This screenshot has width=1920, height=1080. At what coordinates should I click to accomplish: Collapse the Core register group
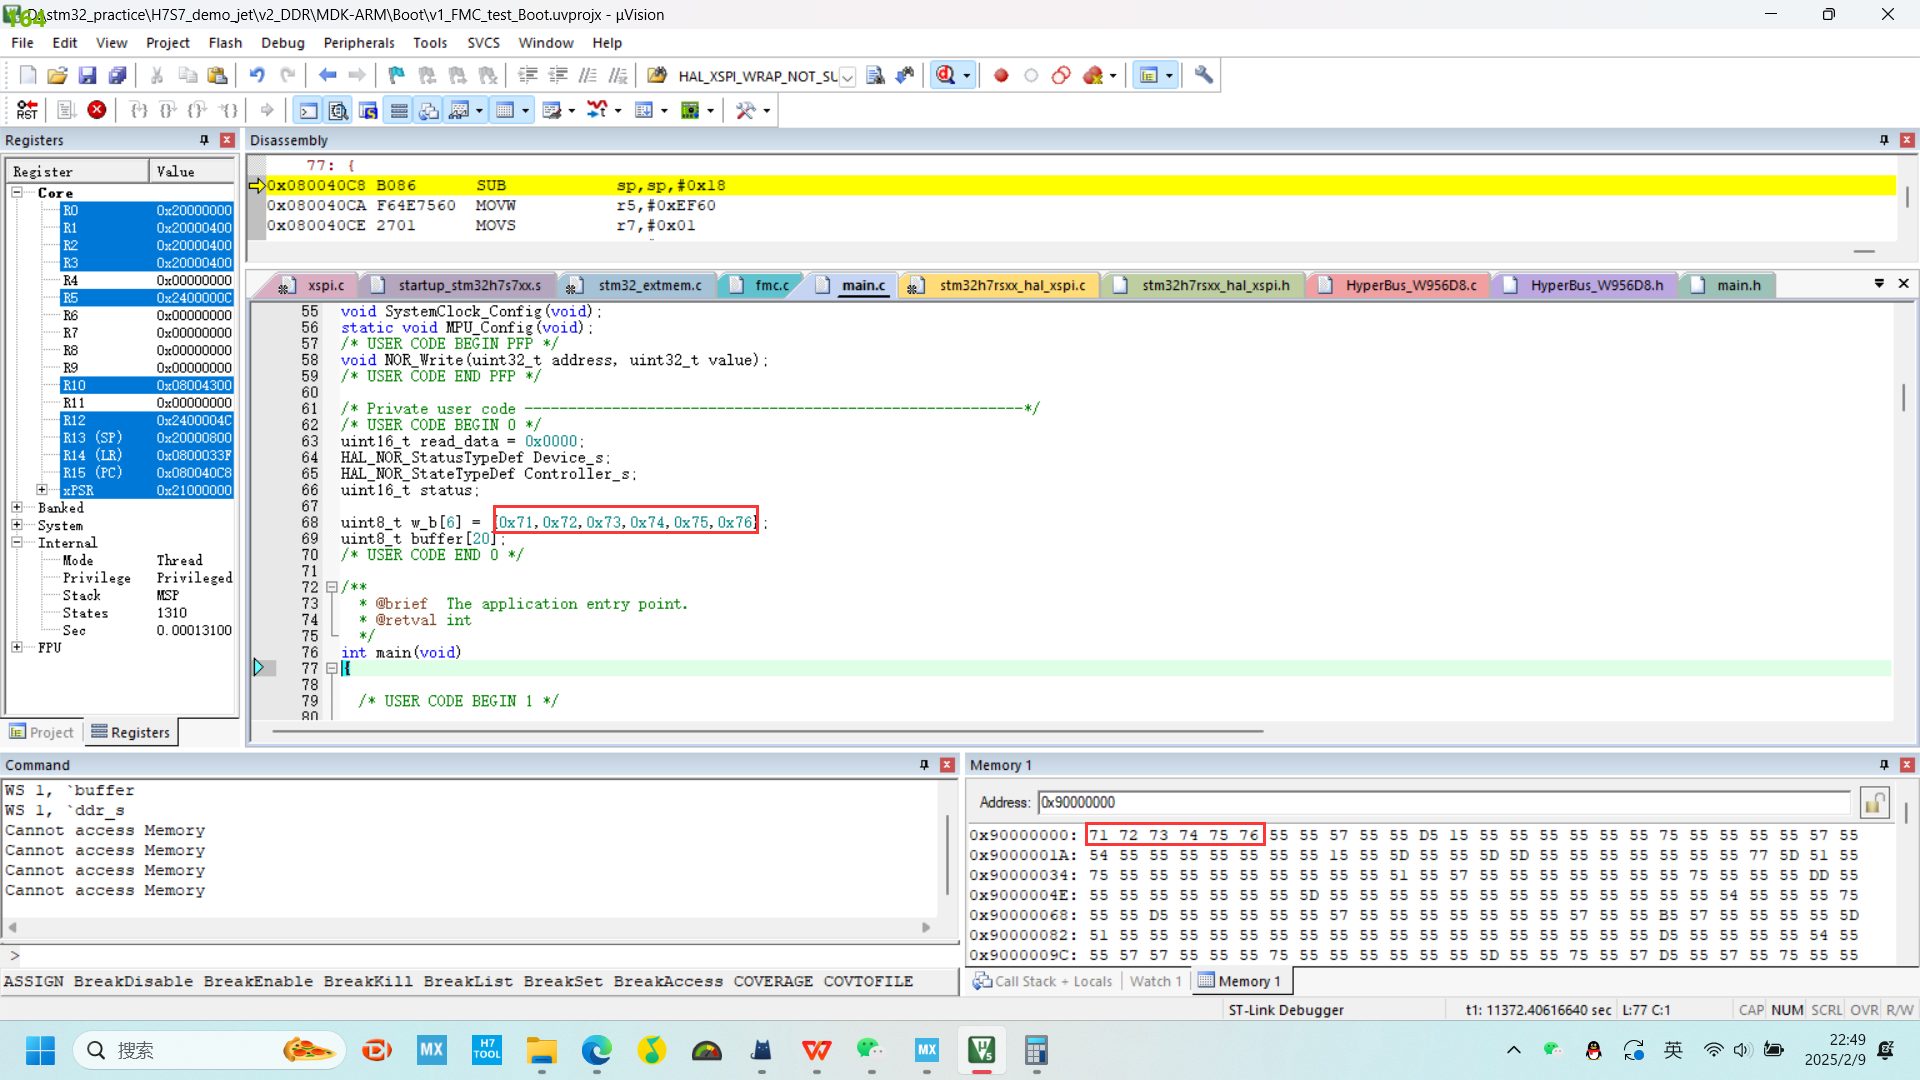(17, 192)
